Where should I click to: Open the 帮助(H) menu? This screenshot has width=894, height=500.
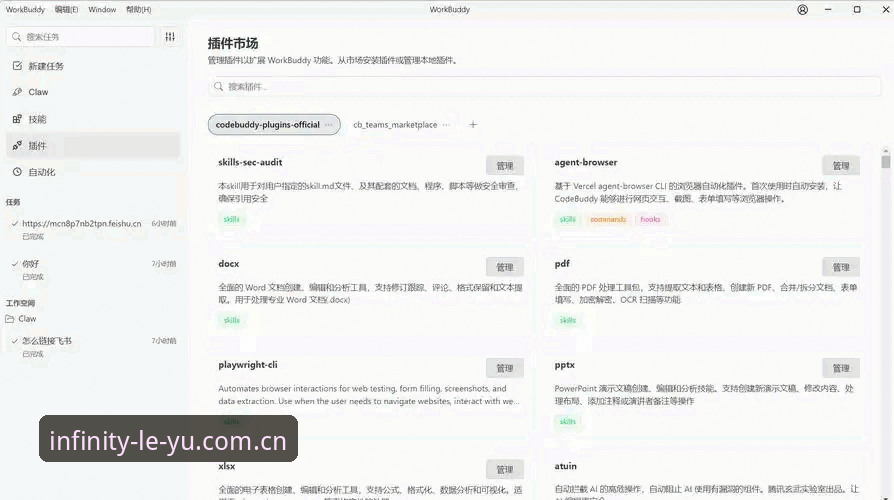(x=139, y=10)
